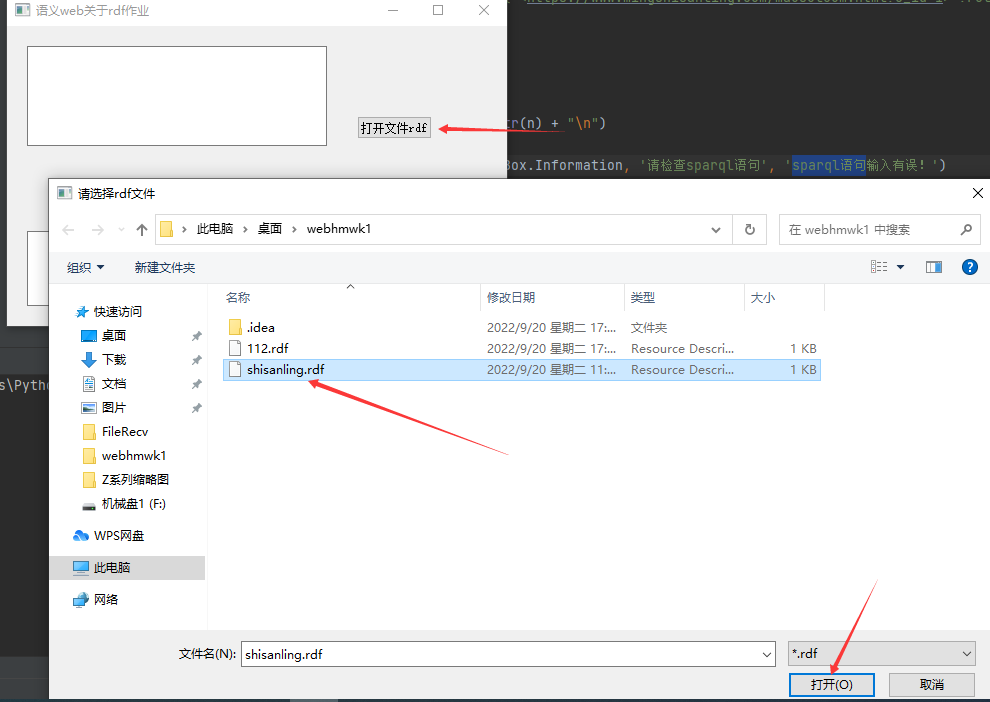This screenshot has width=990, height=702.
Task: Toggle the preview pane icon
Action: coord(934,267)
